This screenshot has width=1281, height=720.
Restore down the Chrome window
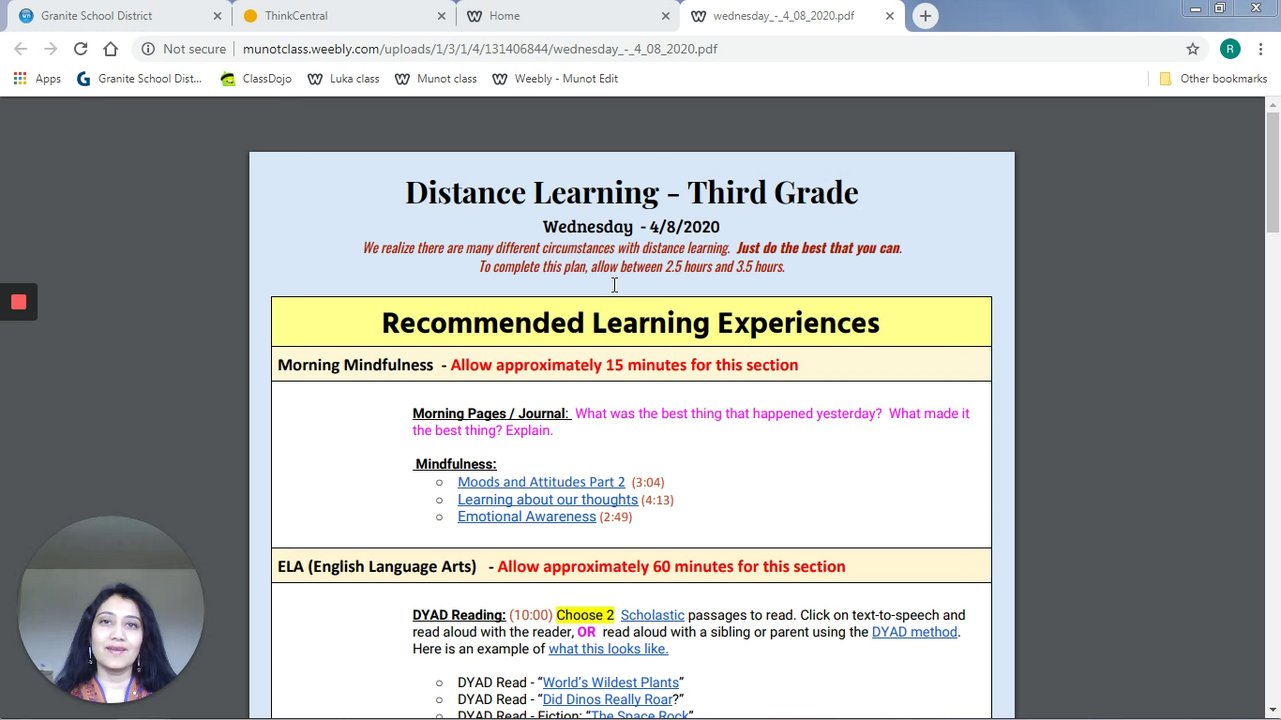click(1220, 9)
